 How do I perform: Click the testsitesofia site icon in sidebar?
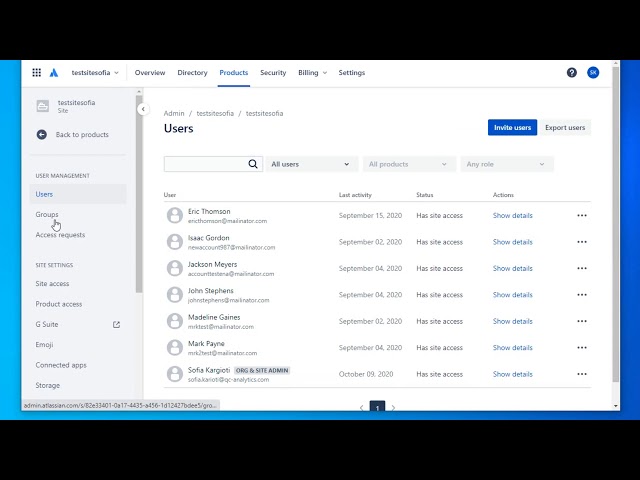[43, 106]
